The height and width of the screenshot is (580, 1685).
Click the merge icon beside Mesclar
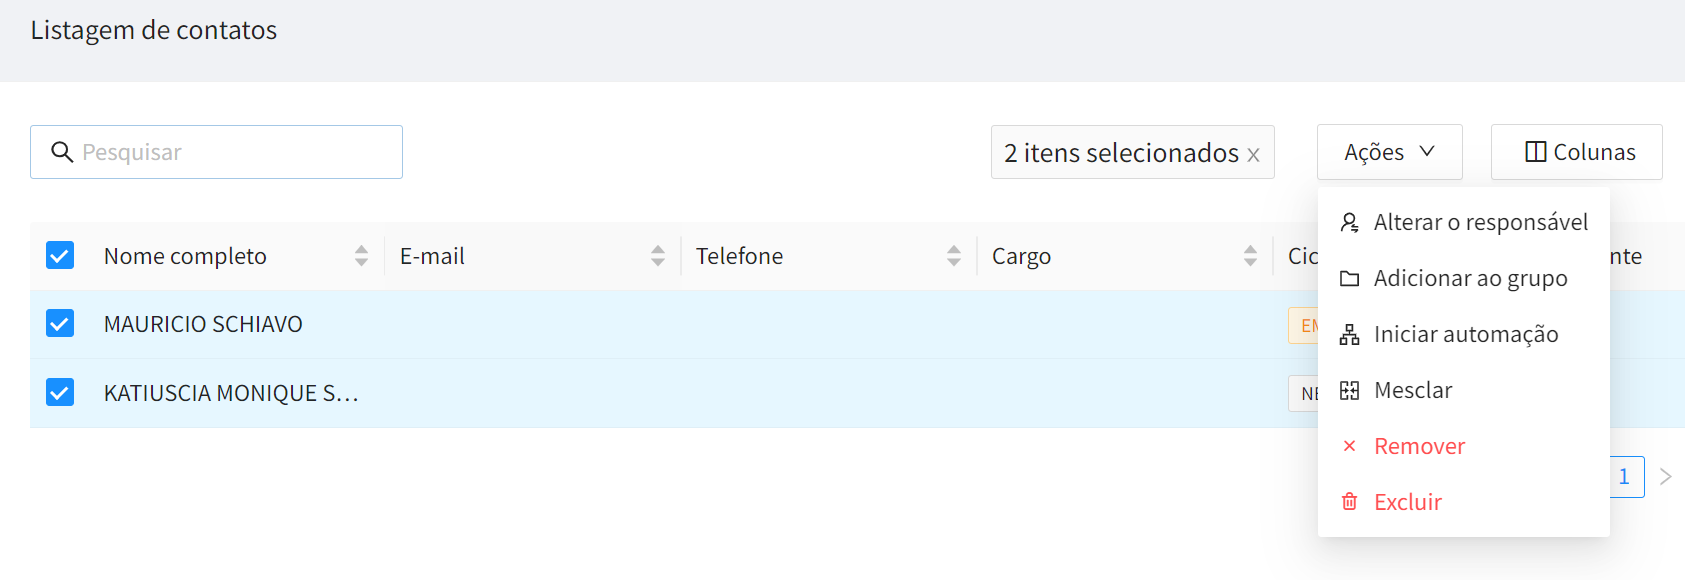pyautogui.click(x=1349, y=390)
